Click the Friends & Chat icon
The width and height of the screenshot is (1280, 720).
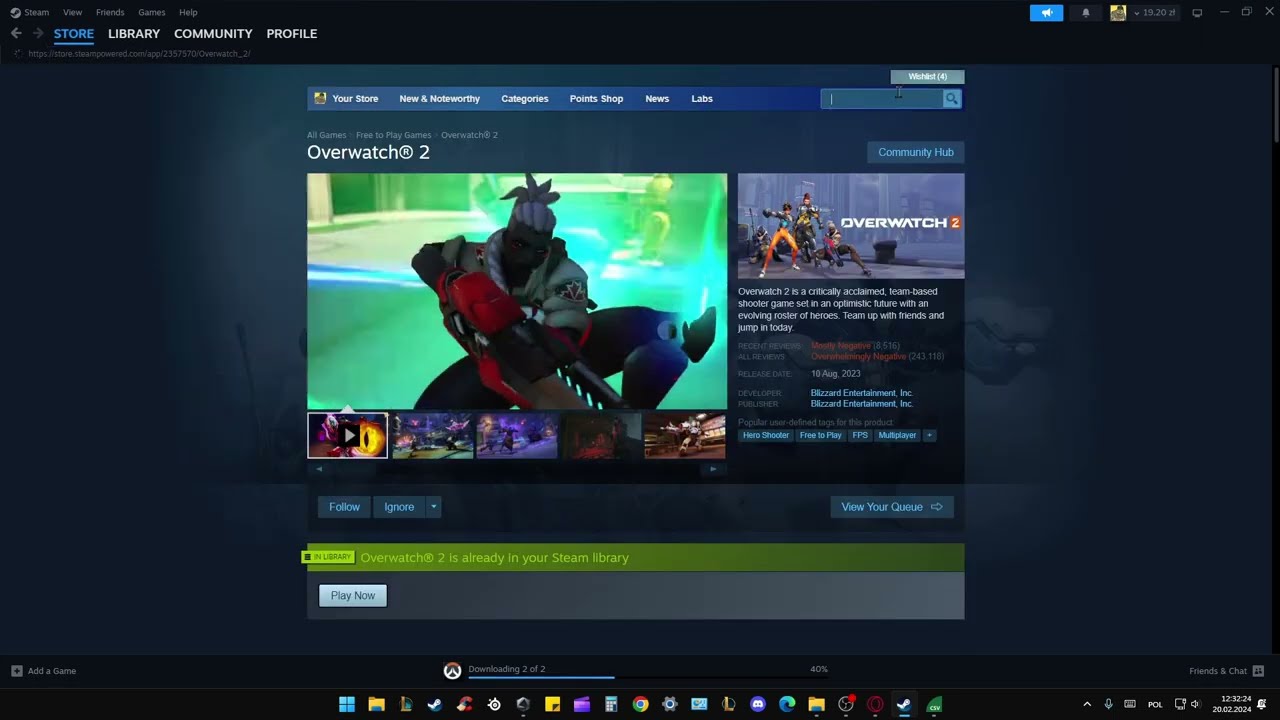[1258, 671]
